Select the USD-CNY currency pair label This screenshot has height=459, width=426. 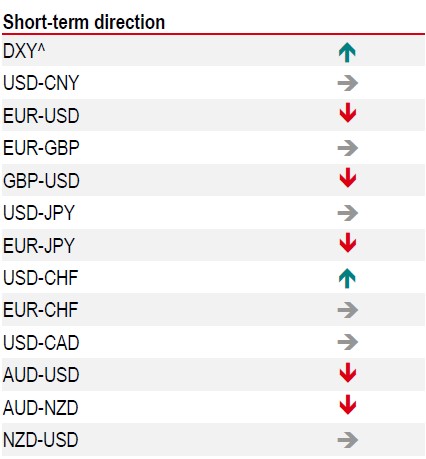[41, 83]
